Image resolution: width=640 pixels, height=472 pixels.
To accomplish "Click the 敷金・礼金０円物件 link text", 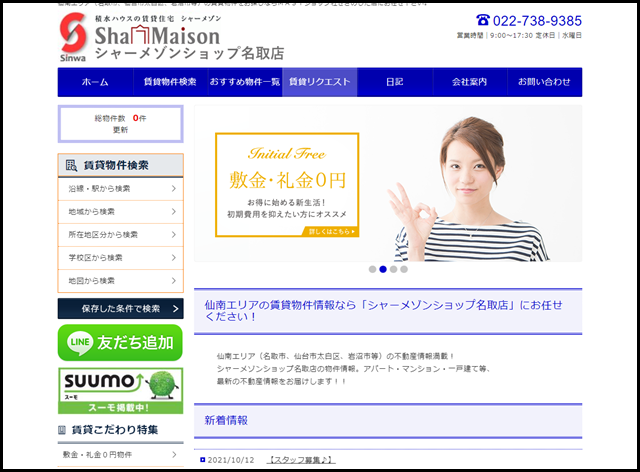I will 97,454.
